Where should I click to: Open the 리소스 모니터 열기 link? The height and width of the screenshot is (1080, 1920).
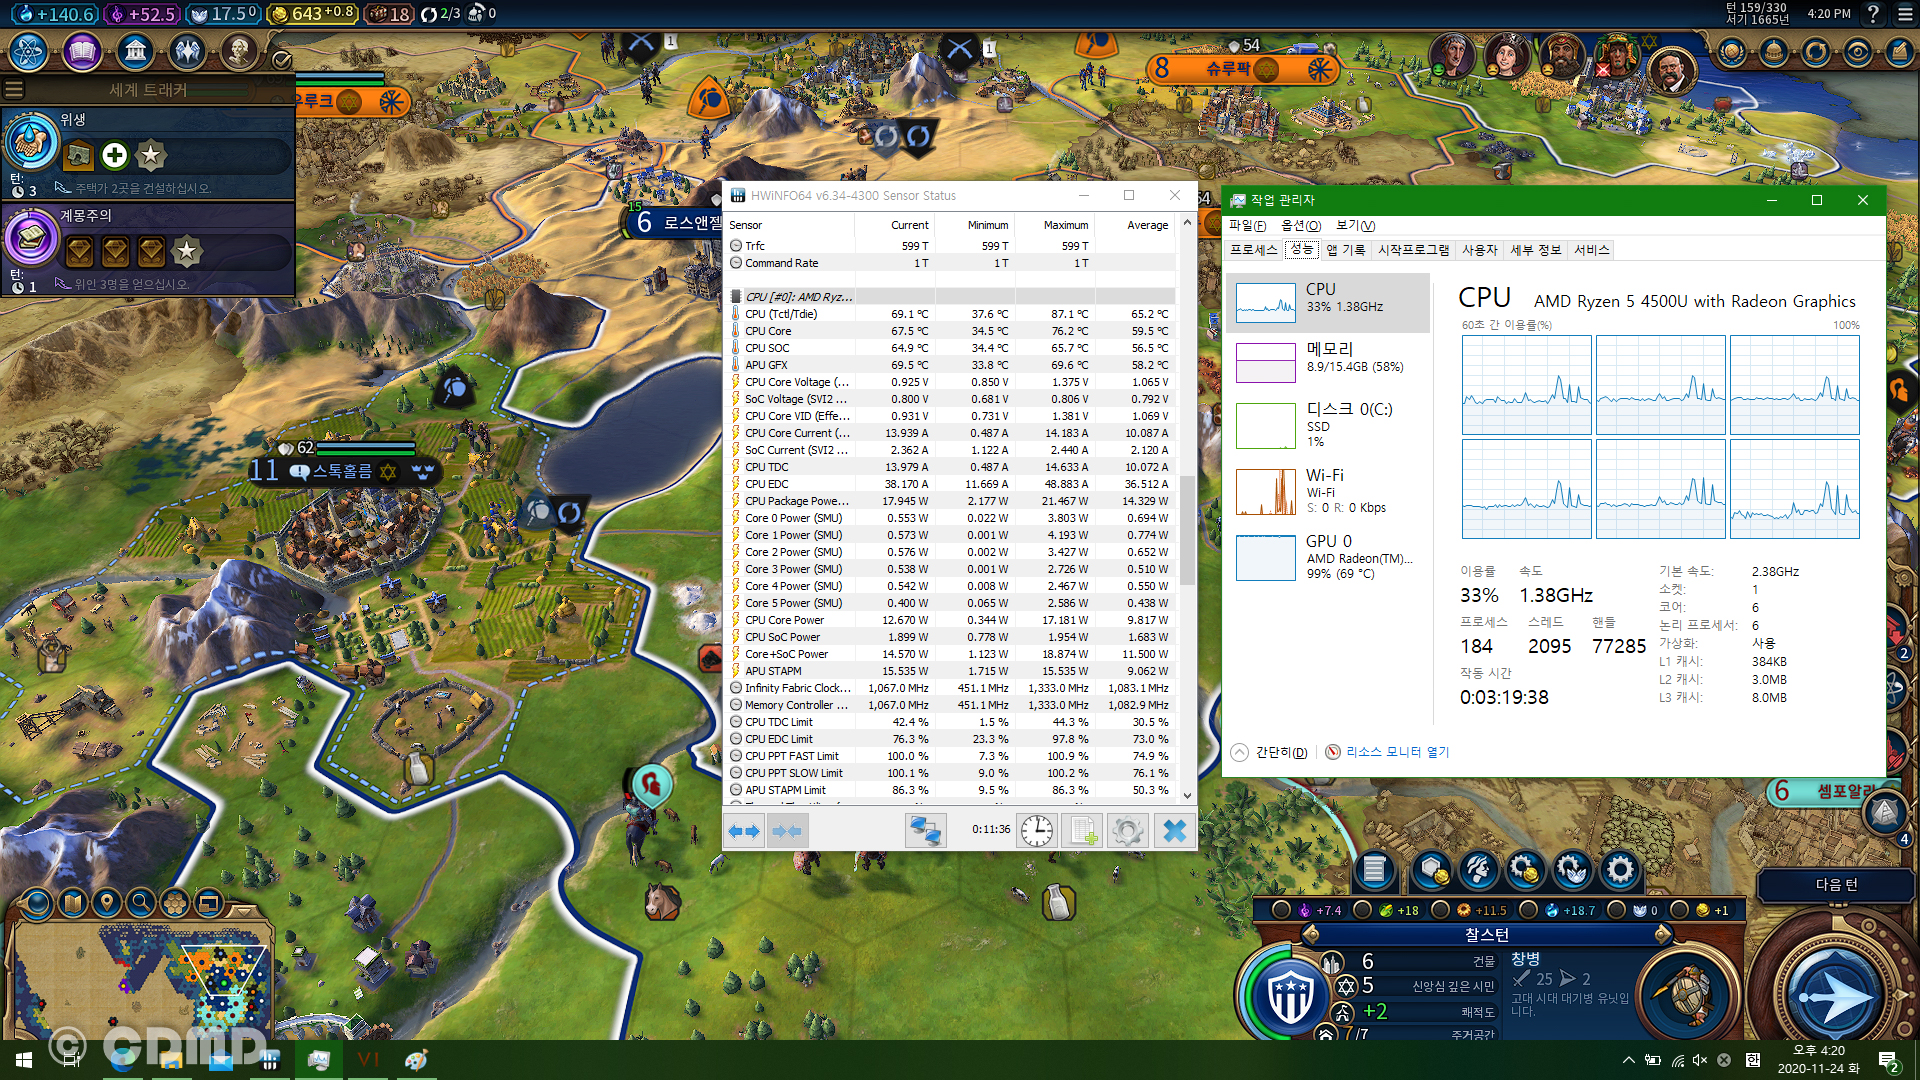(x=1396, y=752)
